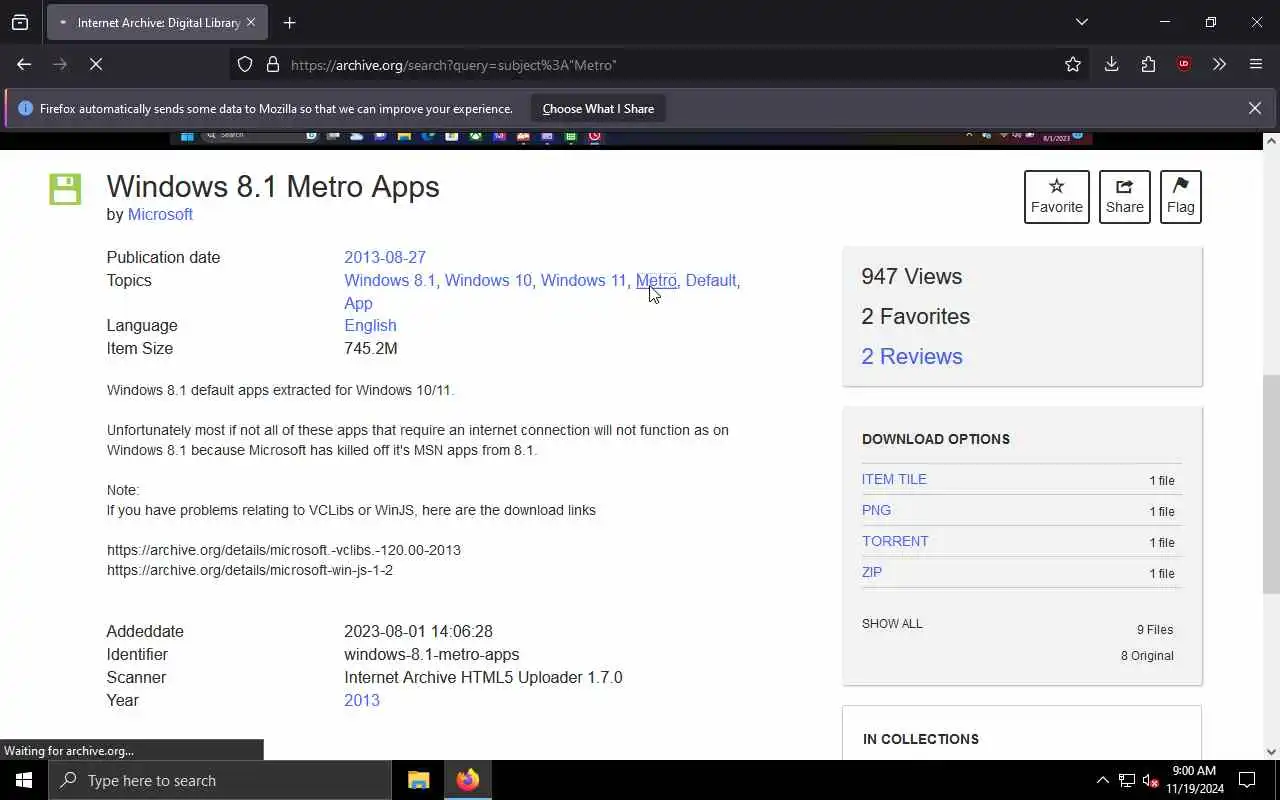The height and width of the screenshot is (800, 1280).
Task: Download the ITEM TILE file
Action: point(894,479)
